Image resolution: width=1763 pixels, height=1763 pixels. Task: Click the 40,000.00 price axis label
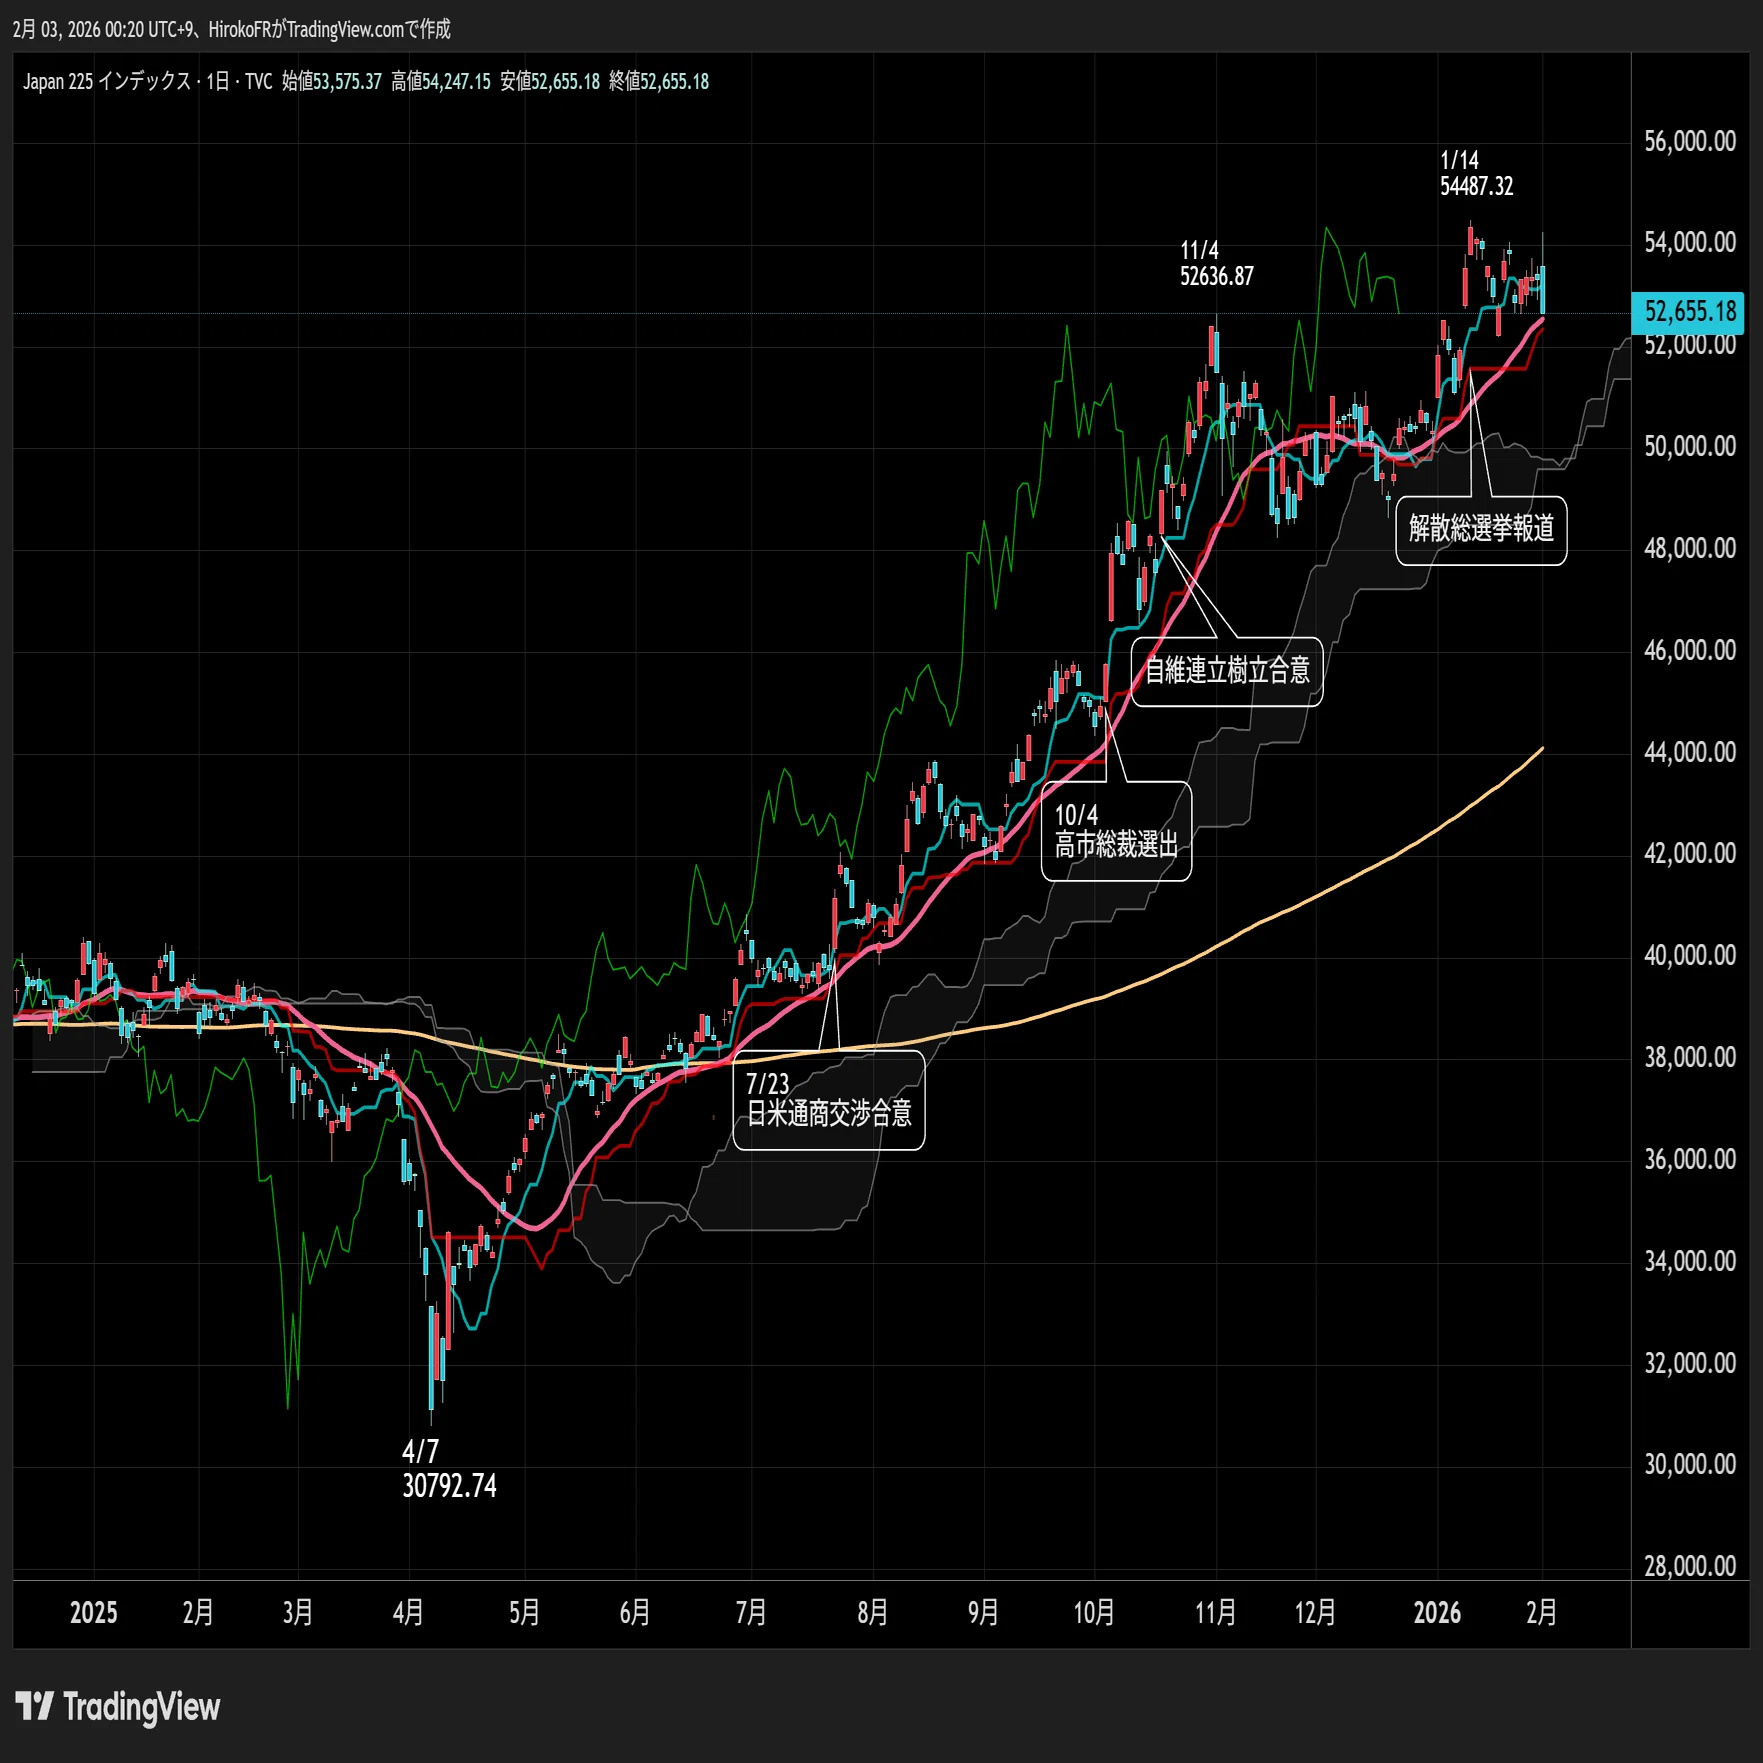click(x=1690, y=955)
